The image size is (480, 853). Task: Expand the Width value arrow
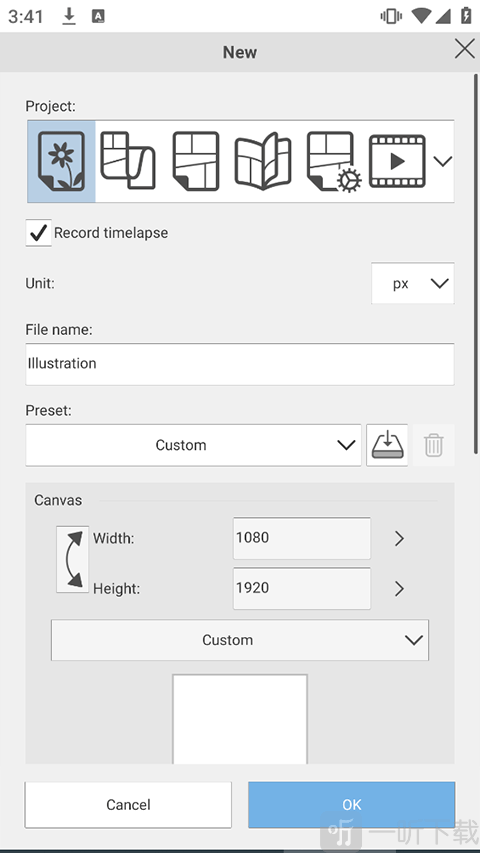[x=399, y=539]
